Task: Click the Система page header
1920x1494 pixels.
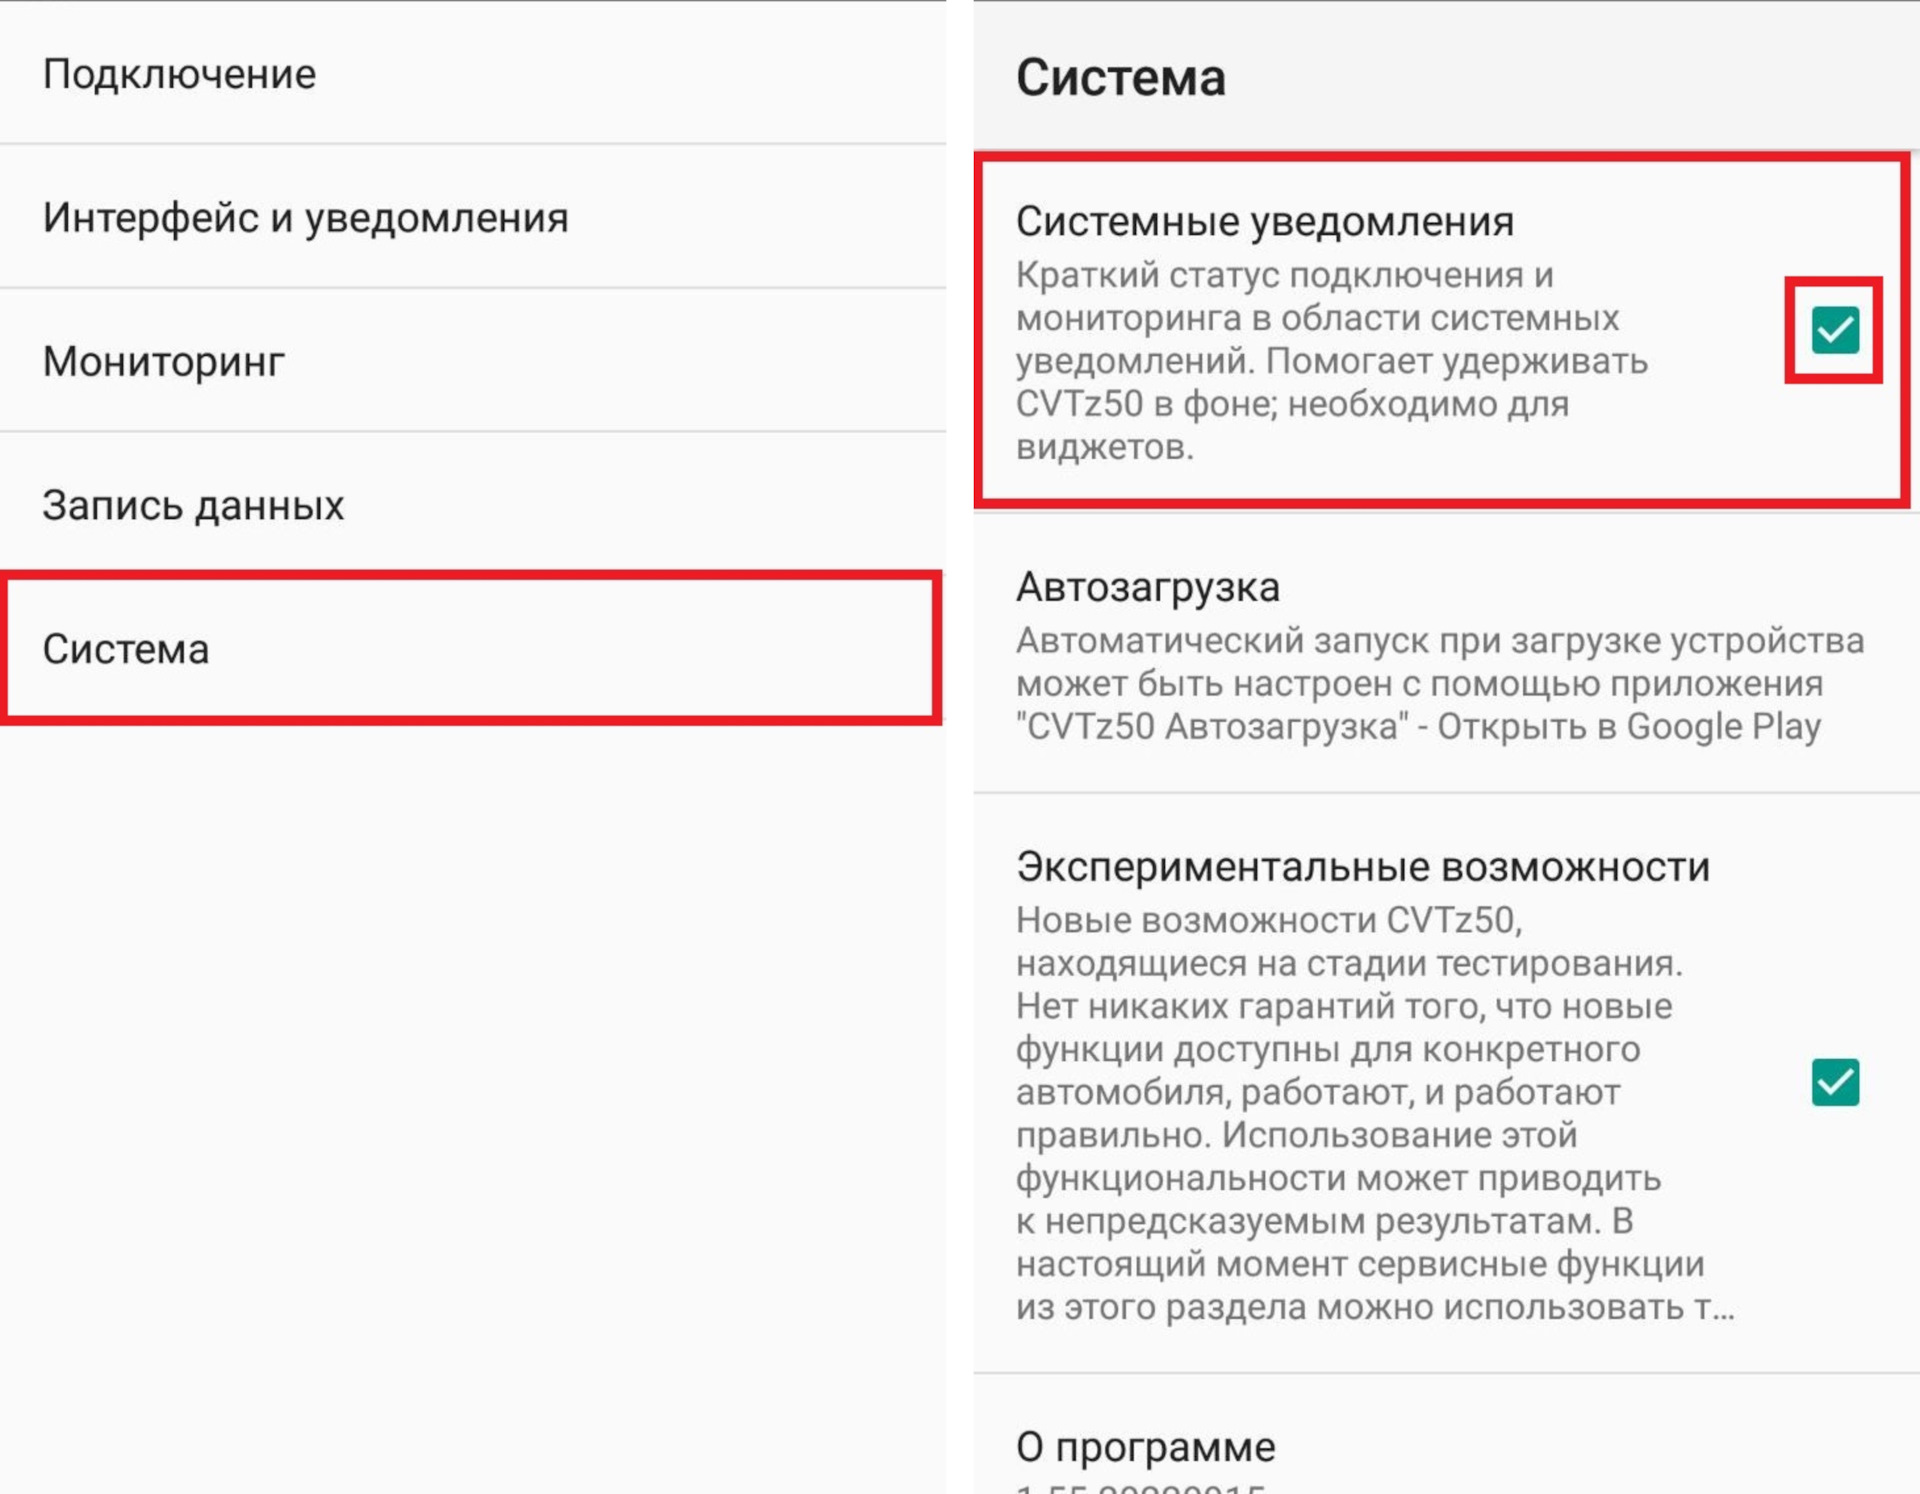Action: (x=1120, y=78)
